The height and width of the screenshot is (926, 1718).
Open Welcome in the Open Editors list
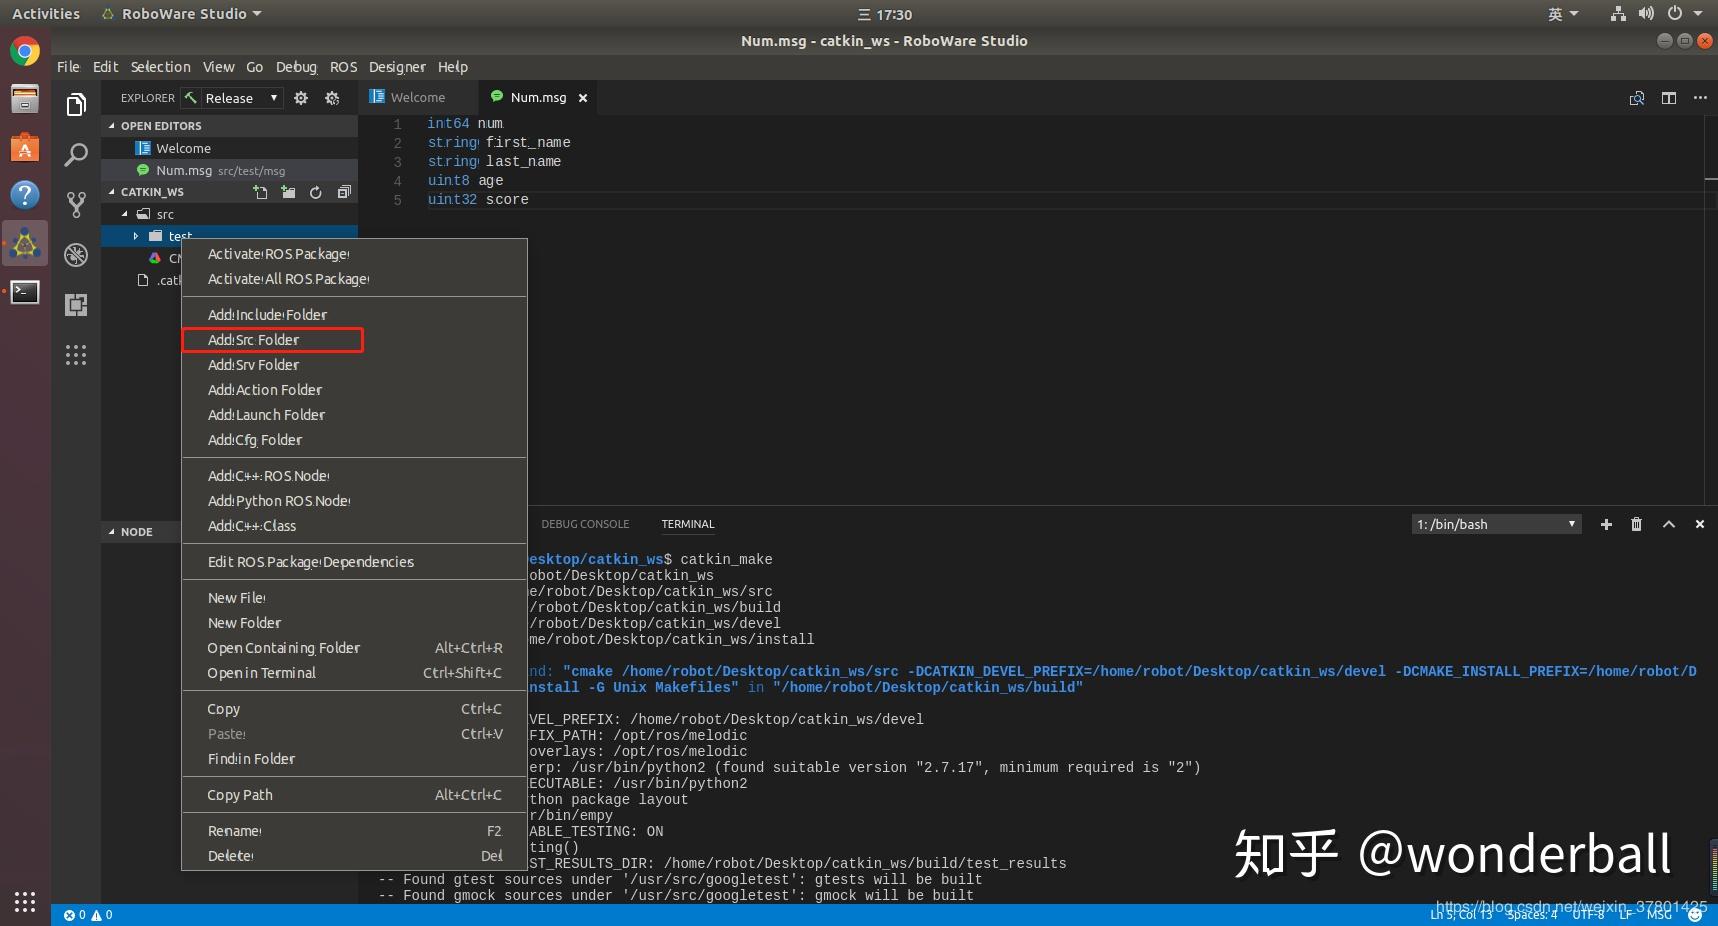[229, 148]
